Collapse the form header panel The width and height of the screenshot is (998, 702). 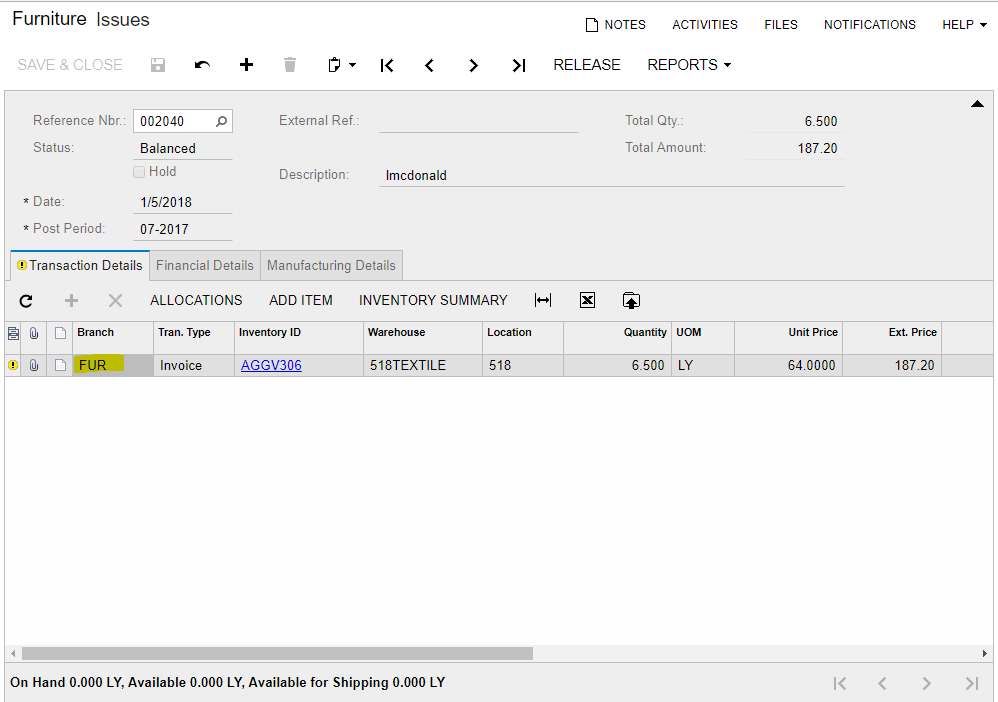click(x=977, y=105)
